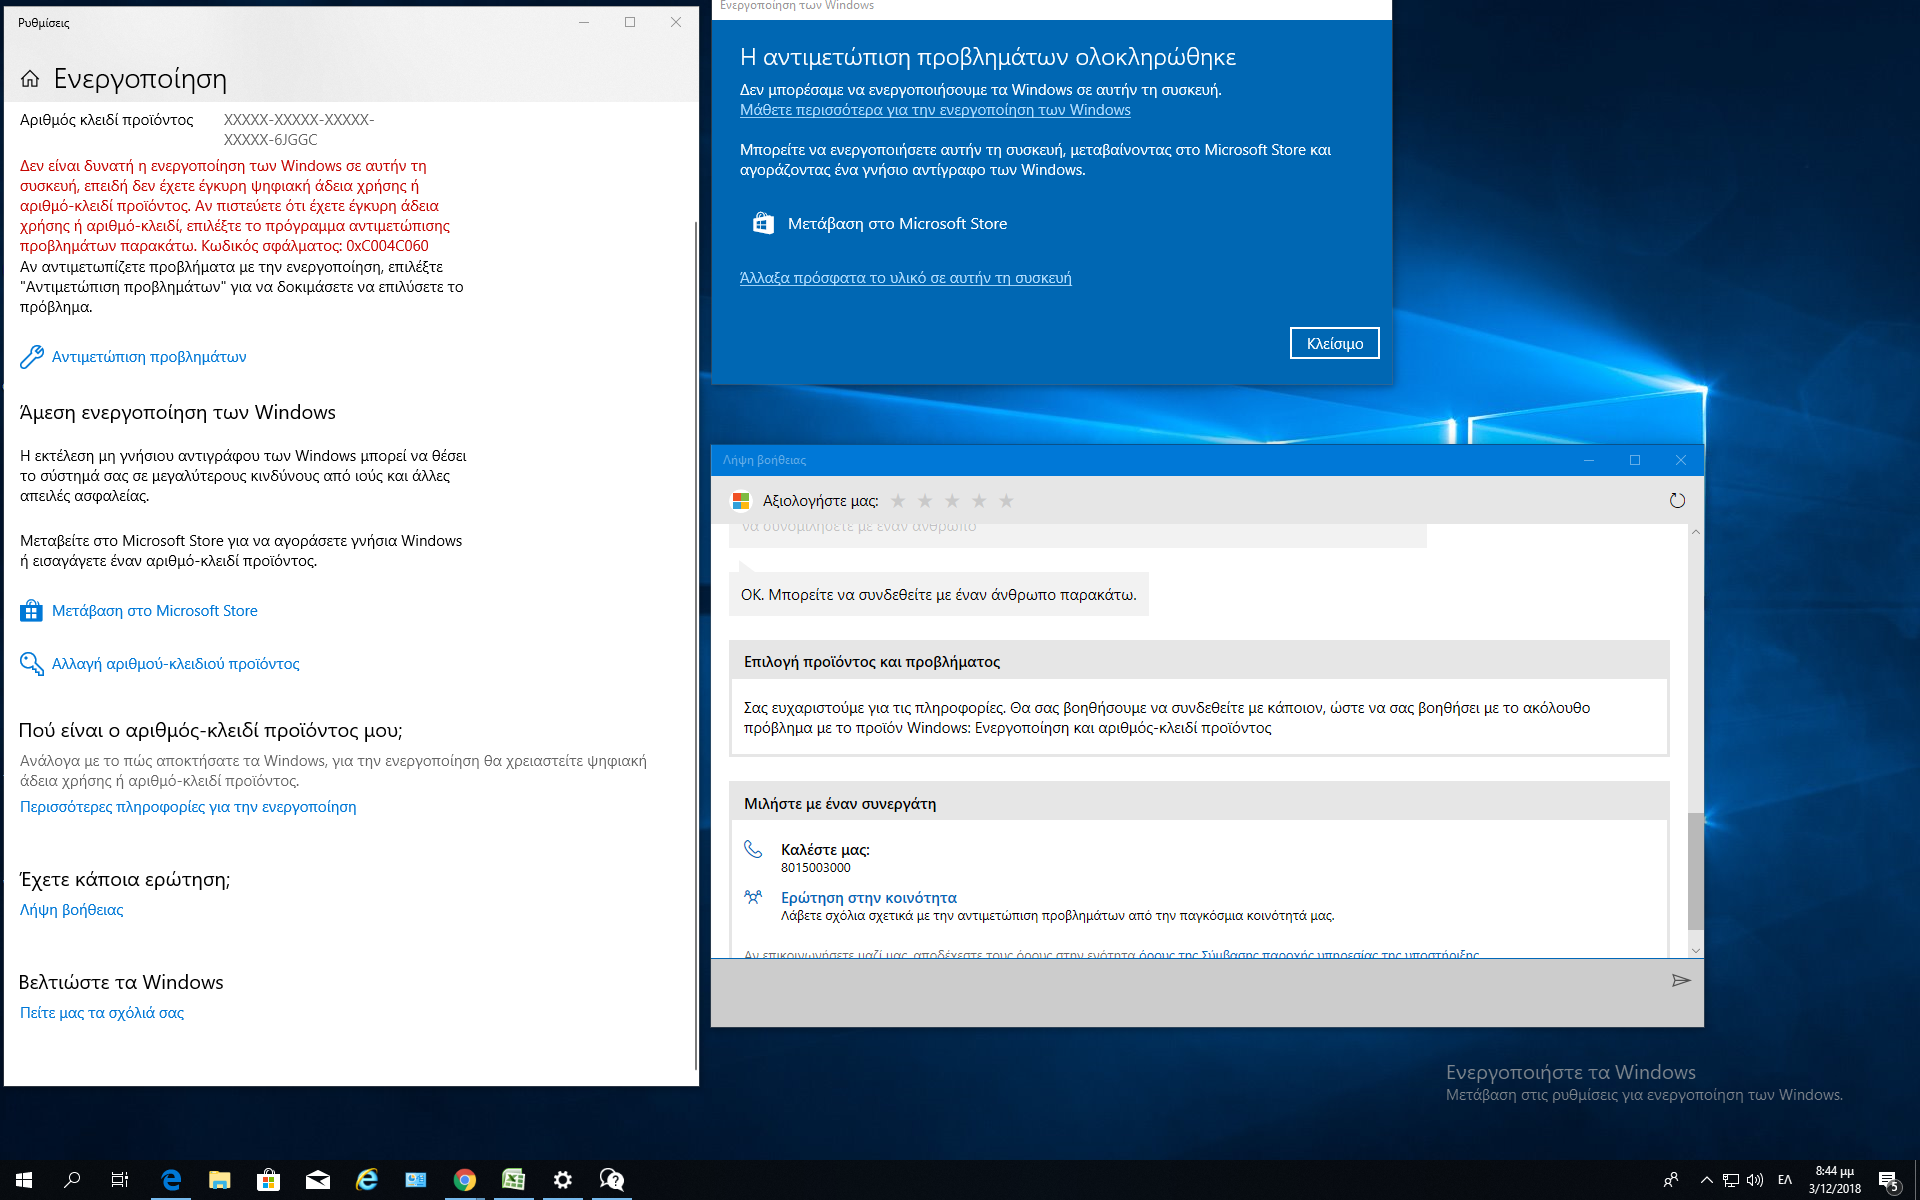
Task: Click the Get Help chat scrollbar thumb
Action: 1695,871
